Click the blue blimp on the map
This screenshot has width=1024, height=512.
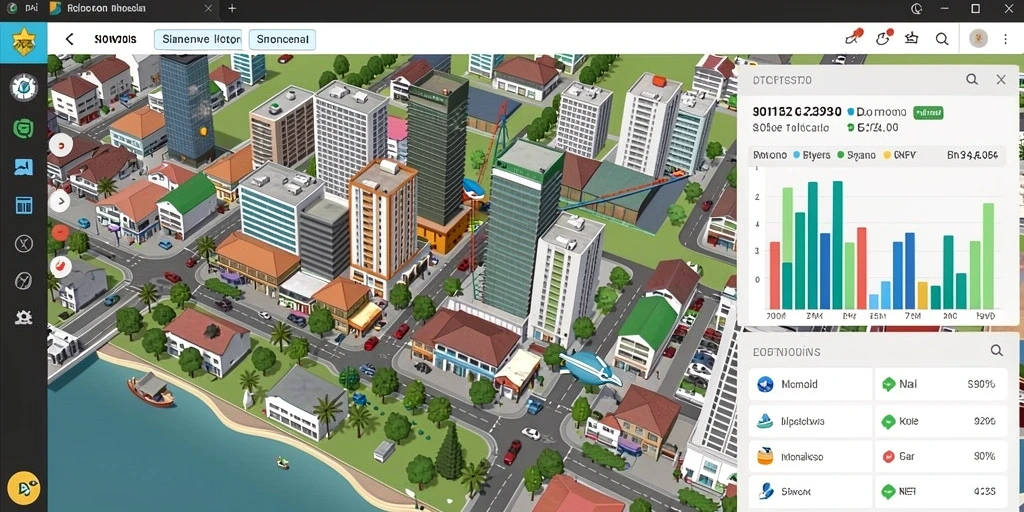(591, 368)
